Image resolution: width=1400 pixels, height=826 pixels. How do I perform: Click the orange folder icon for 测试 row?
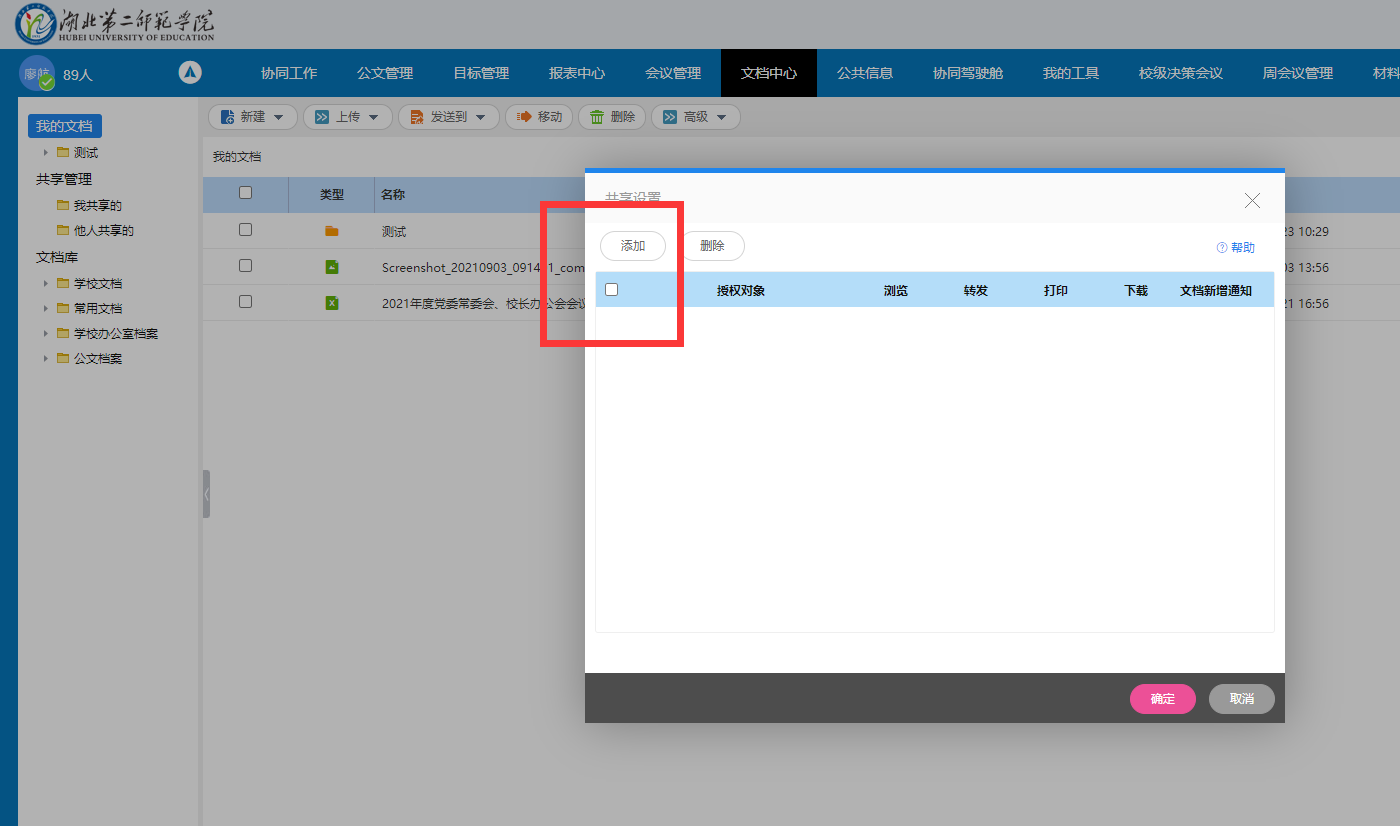[332, 231]
